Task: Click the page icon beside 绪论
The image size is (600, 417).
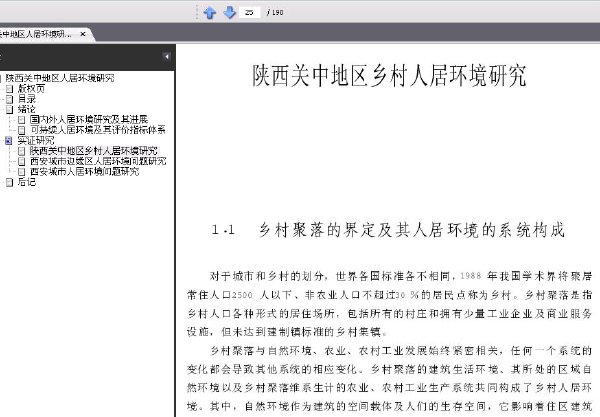Action: coord(10,109)
